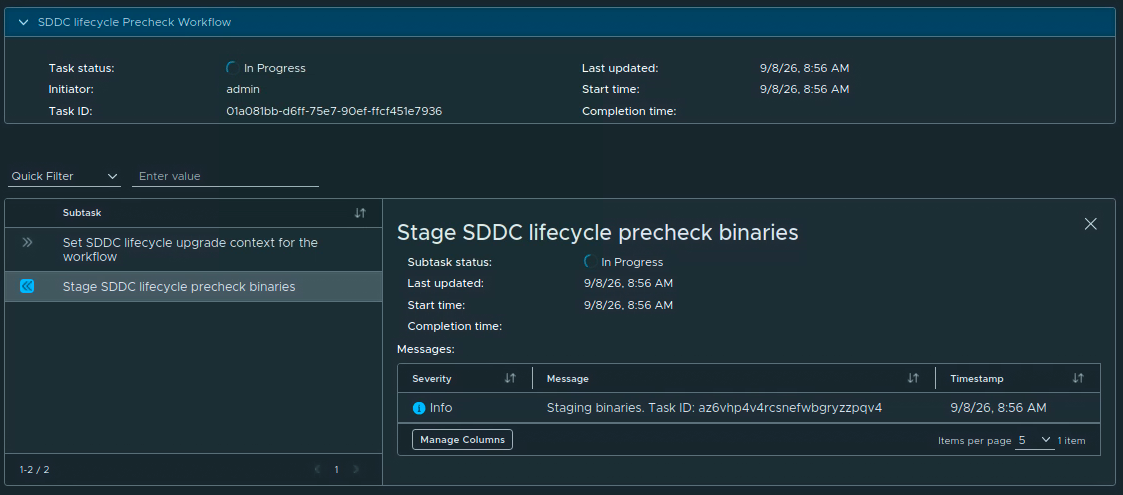Open the Quick Filter dropdown
The height and width of the screenshot is (495, 1123).
tap(64, 176)
